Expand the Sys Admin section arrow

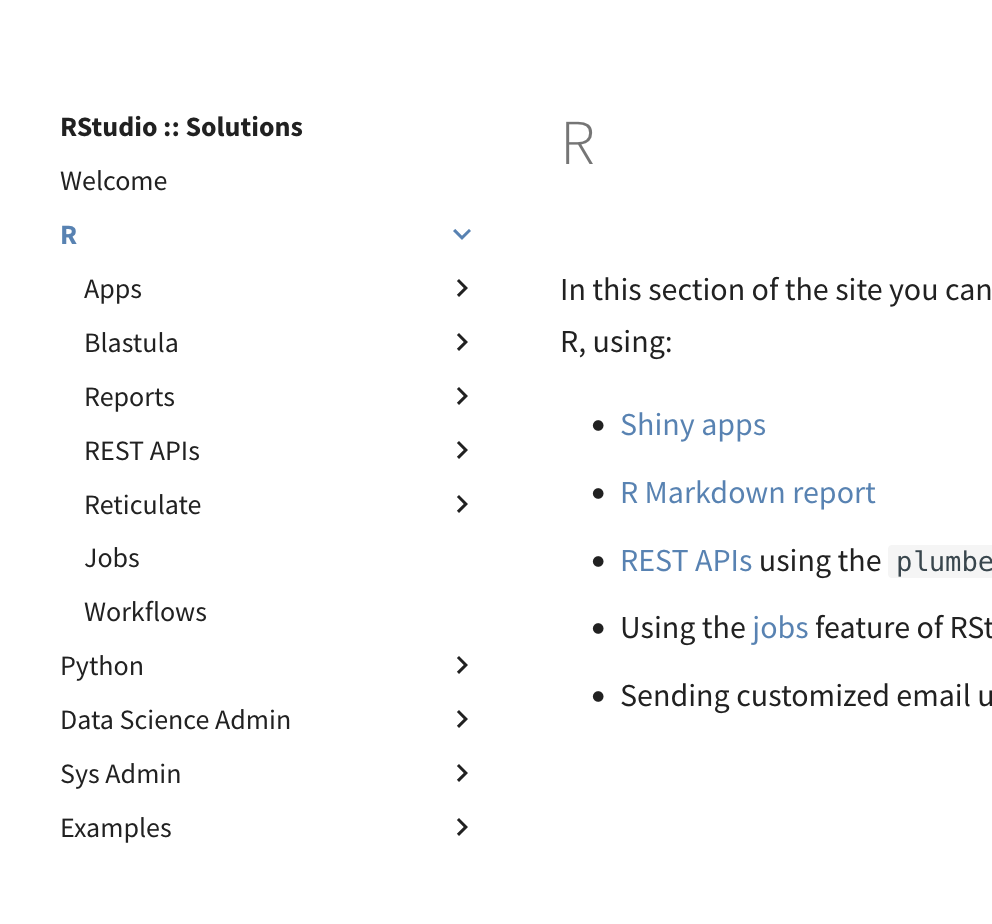click(461, 774)
